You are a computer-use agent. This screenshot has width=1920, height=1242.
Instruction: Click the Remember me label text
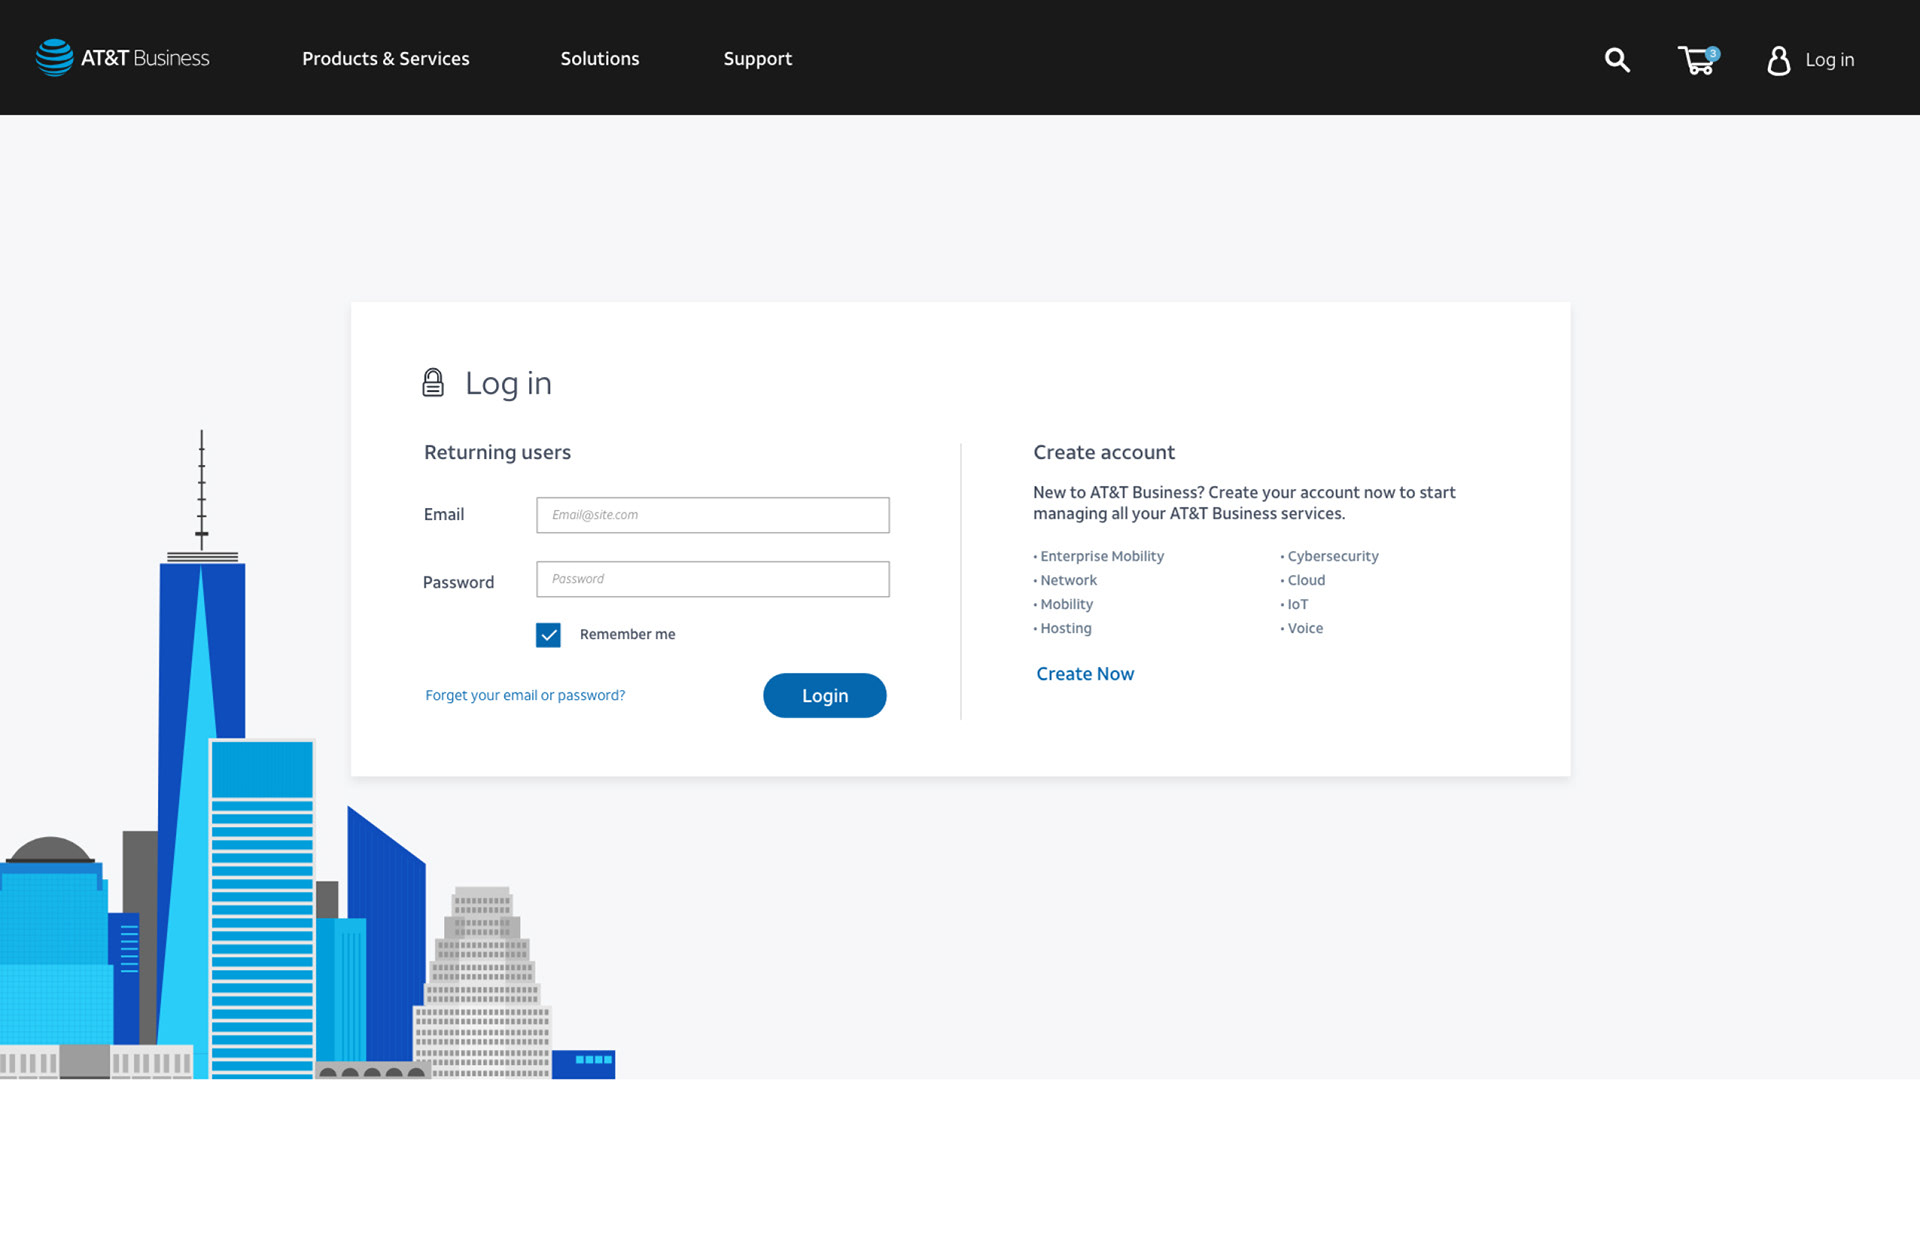pos(627,634)
